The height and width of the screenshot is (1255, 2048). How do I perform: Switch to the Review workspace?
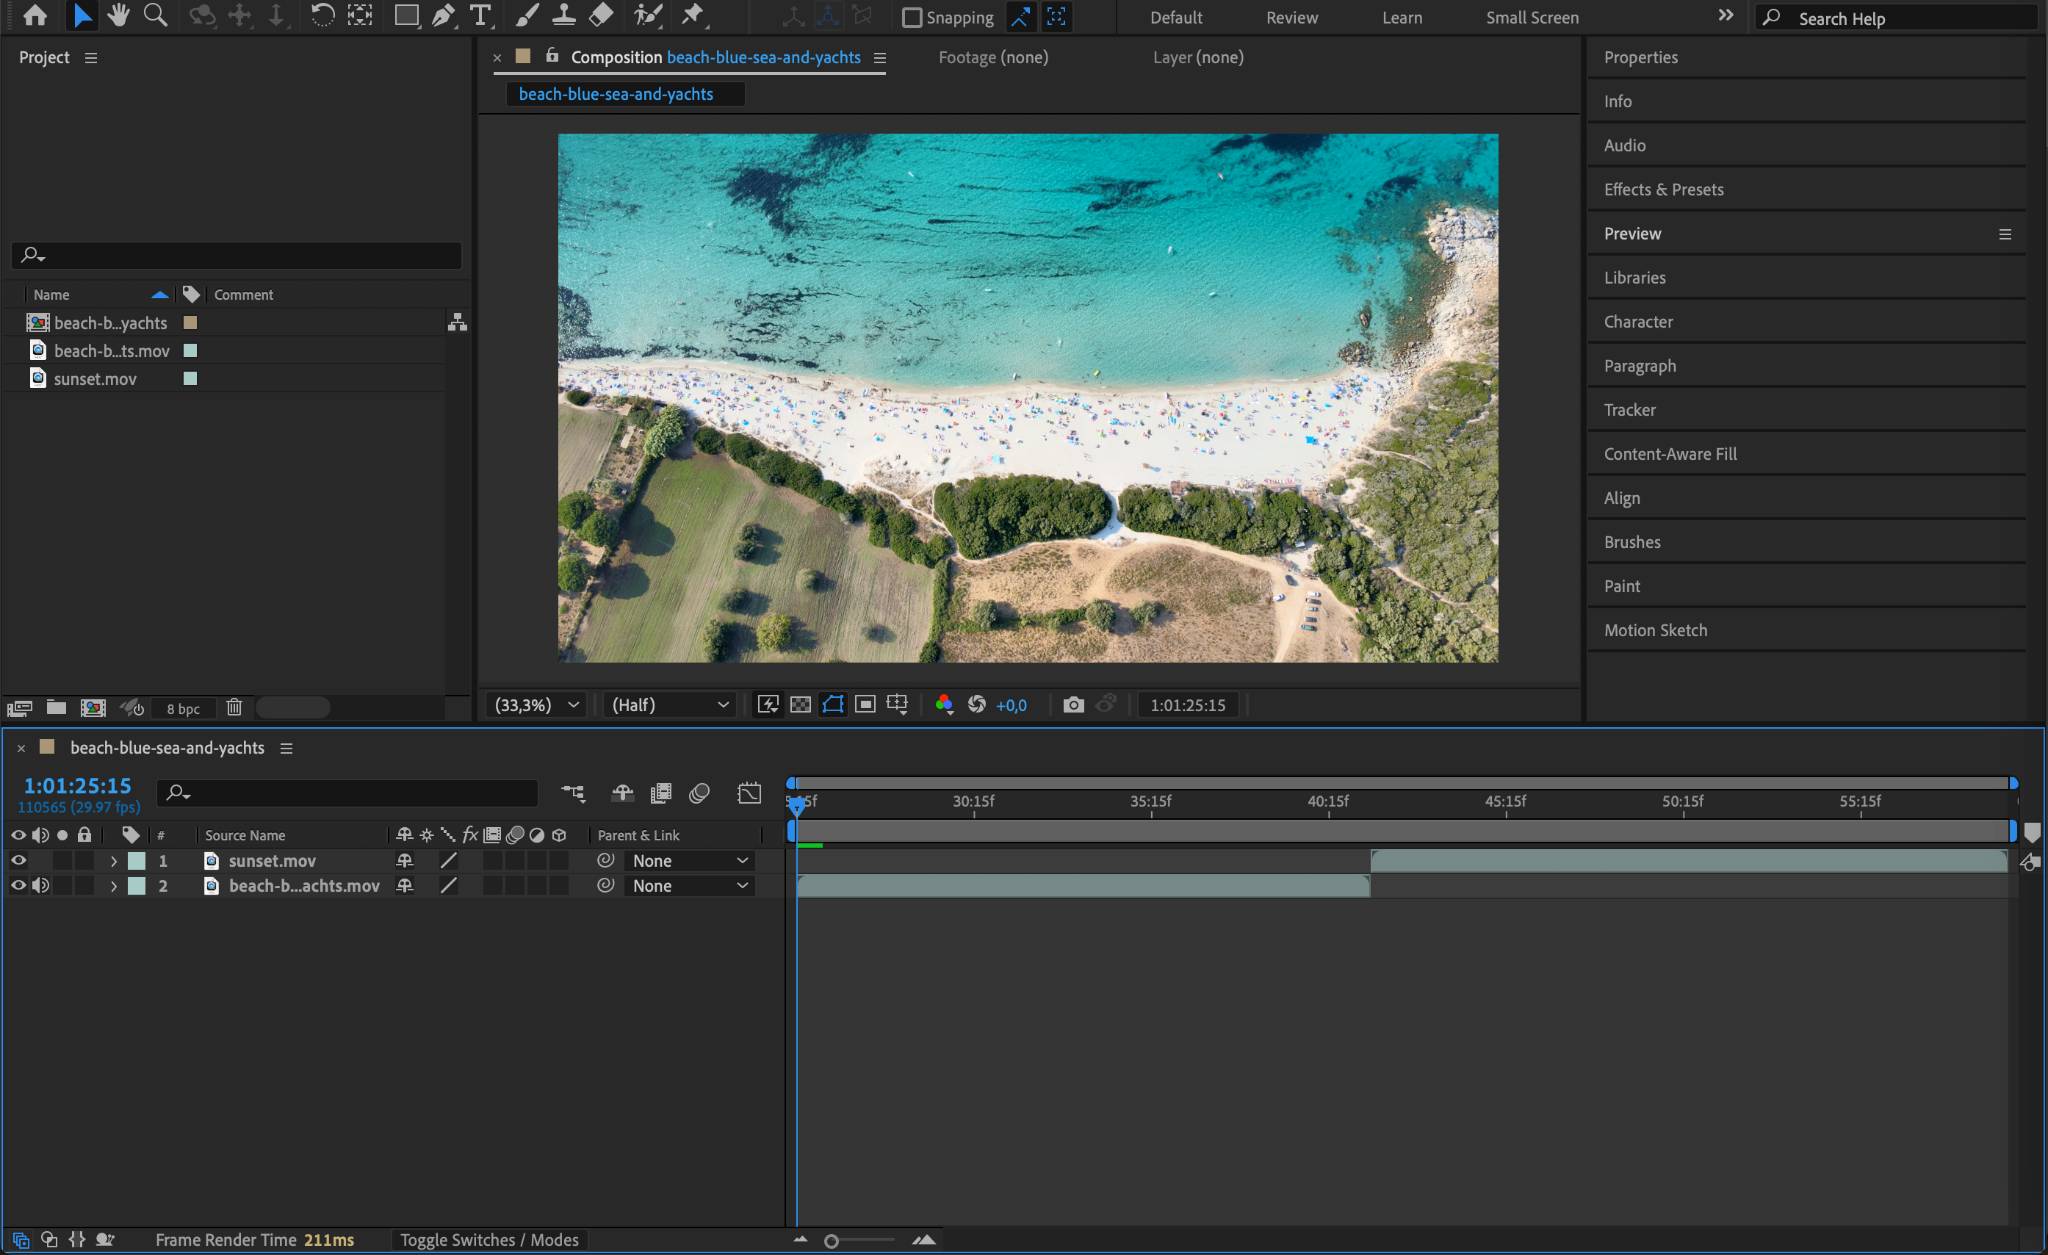1291,17
